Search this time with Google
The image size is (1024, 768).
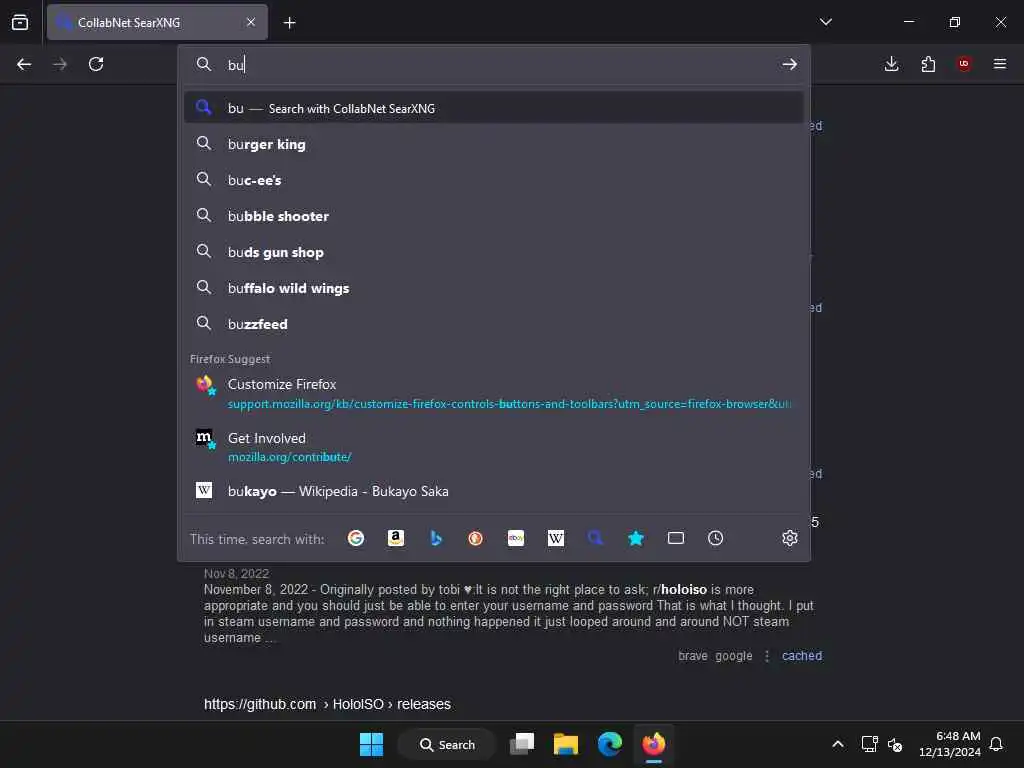tap(356, 538)
